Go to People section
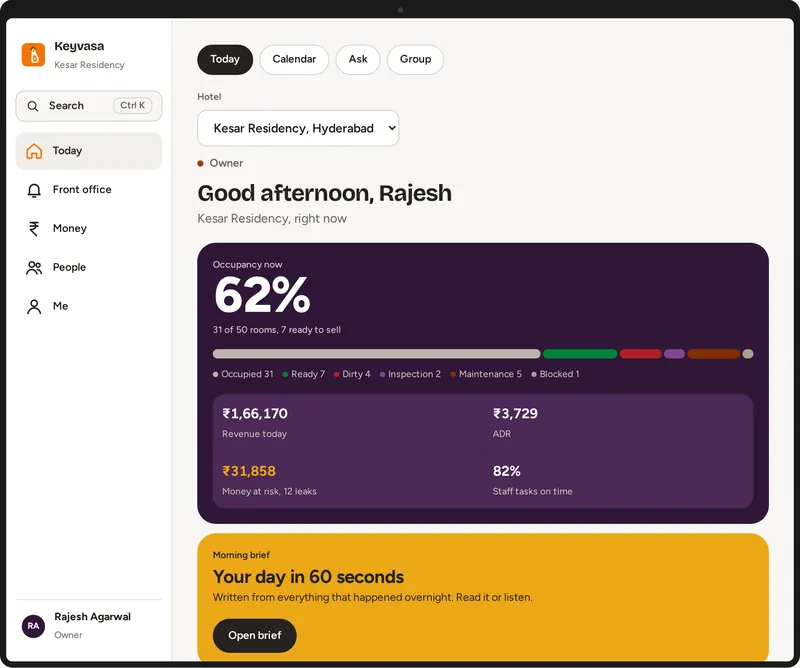Screen dimensions: 800x668 pyautogui.click(x=89, y=267)
